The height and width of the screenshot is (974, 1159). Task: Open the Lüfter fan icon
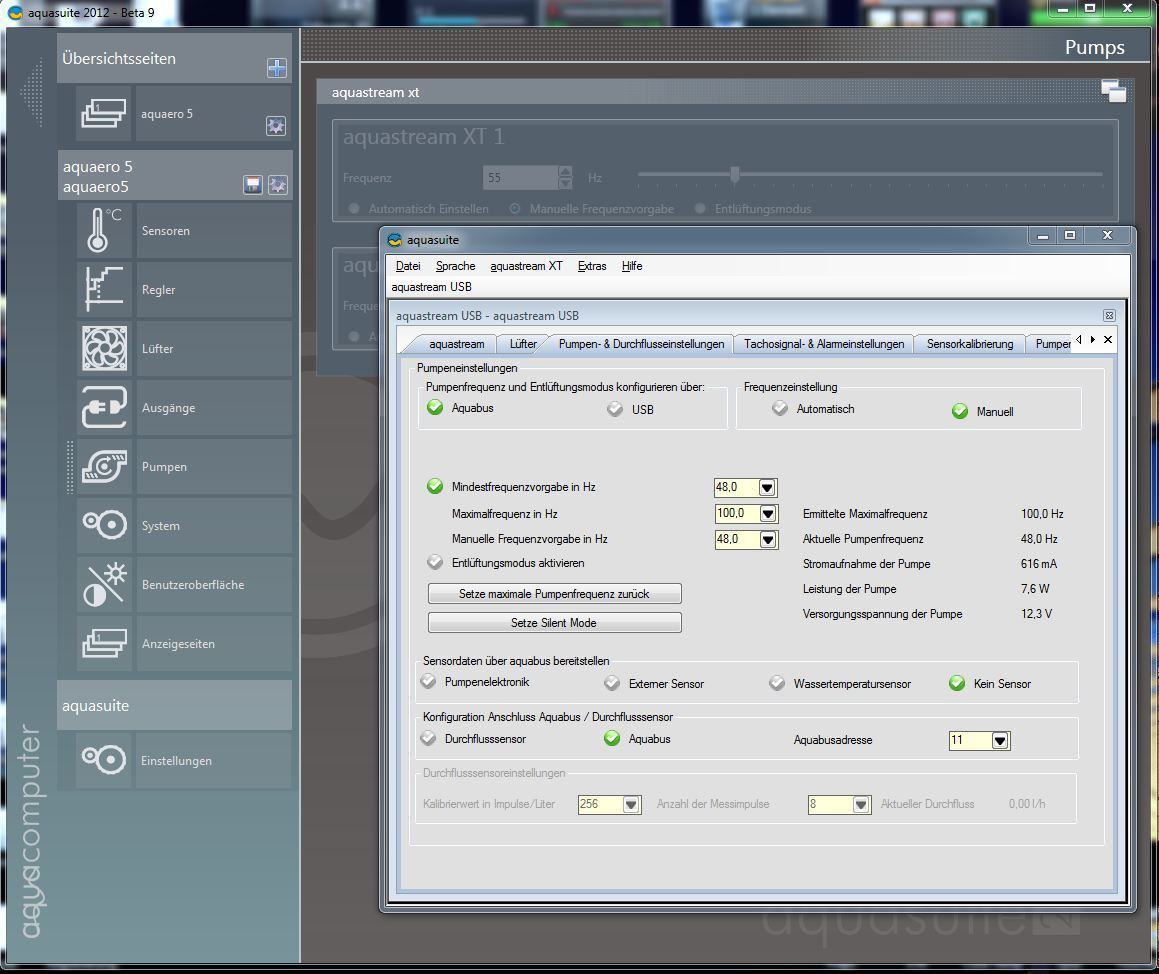tap(104, 349)
